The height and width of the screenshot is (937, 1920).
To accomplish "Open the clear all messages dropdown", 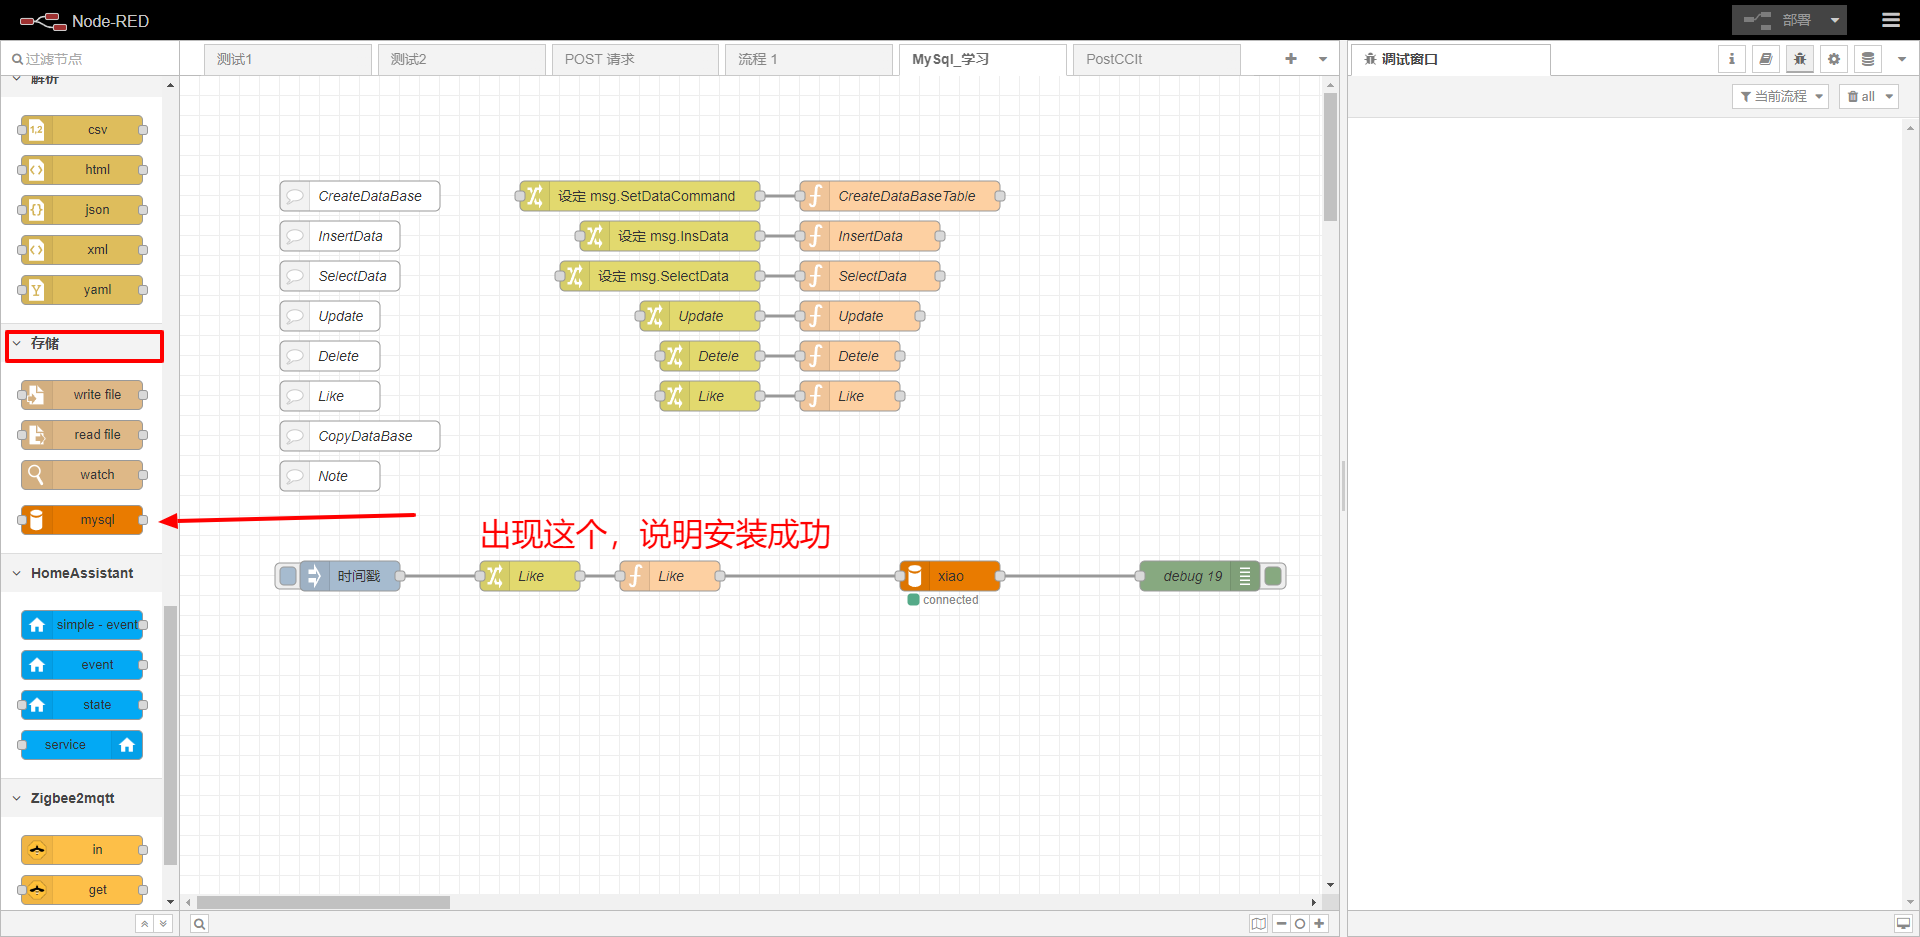I will [1869, 97].
